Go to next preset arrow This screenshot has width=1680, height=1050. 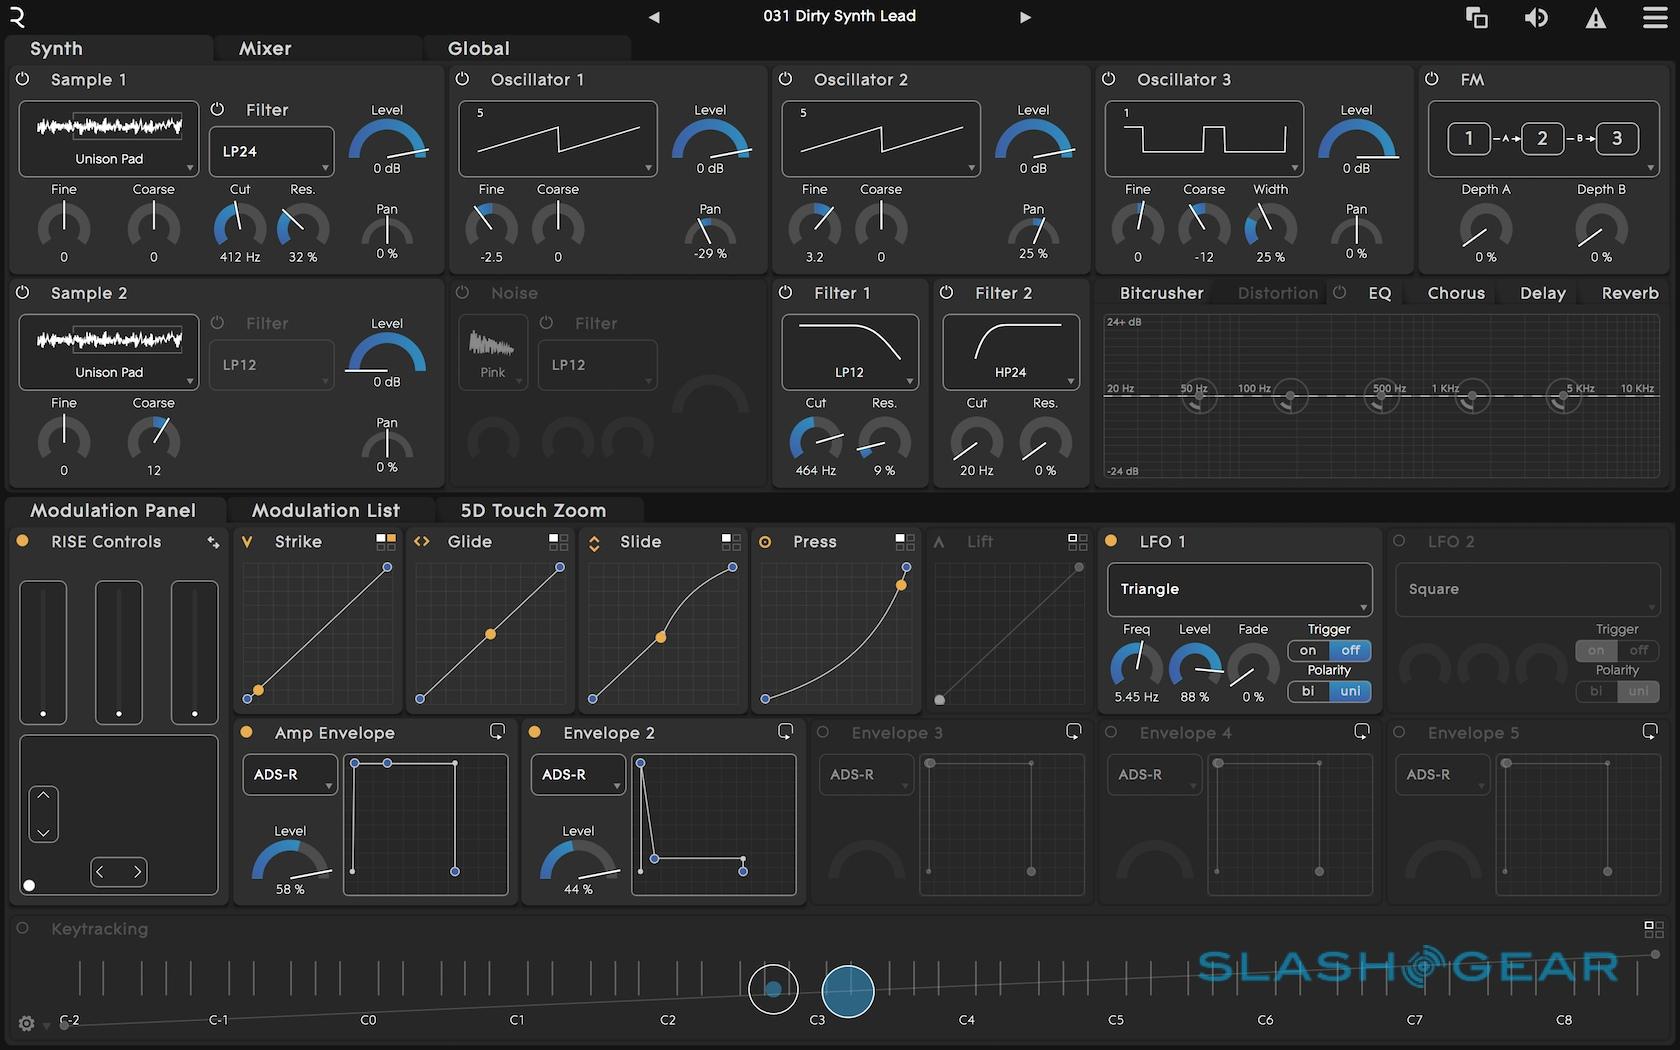(x=1025, y=17)
